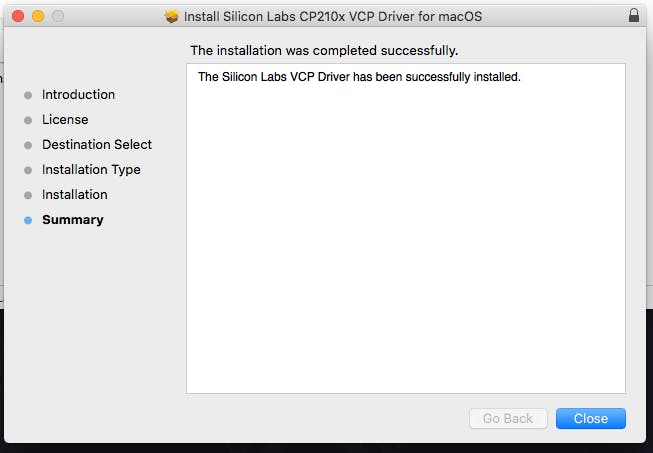653x453 pixels.
Task: Click the package icon in title bar
Action: [172, 17]
